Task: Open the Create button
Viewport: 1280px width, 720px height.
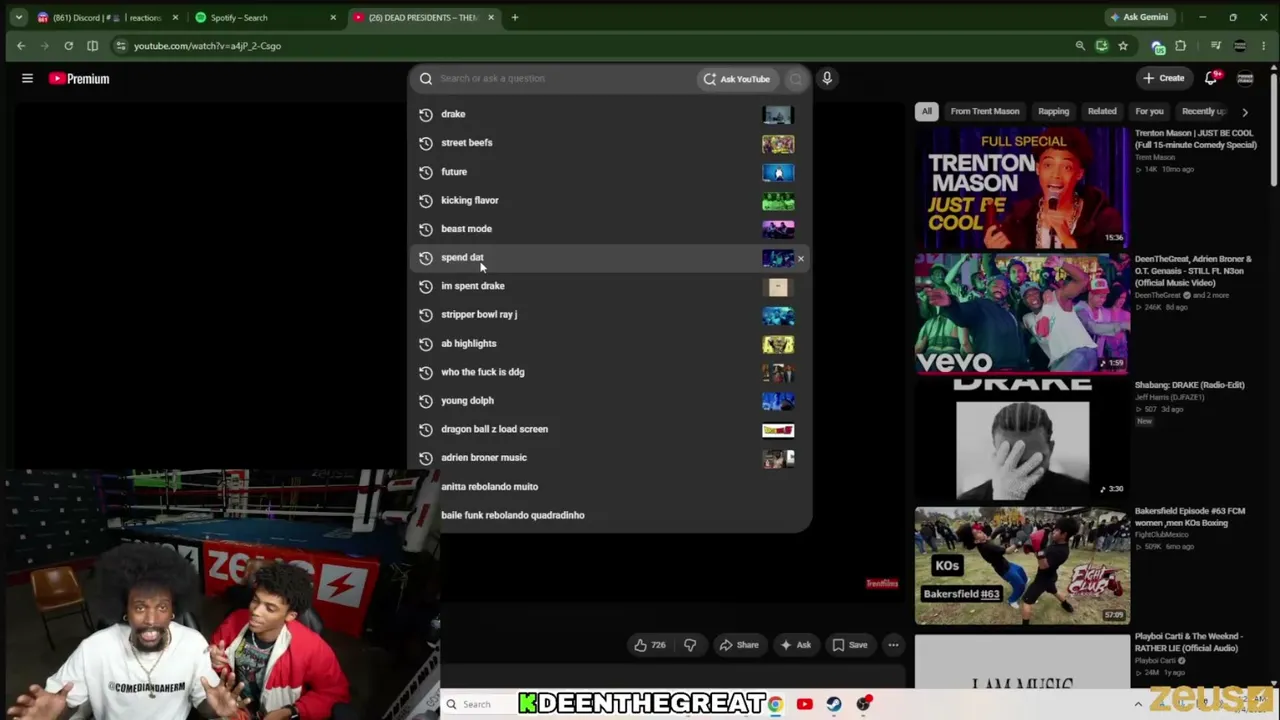Action: (1164, 78)
